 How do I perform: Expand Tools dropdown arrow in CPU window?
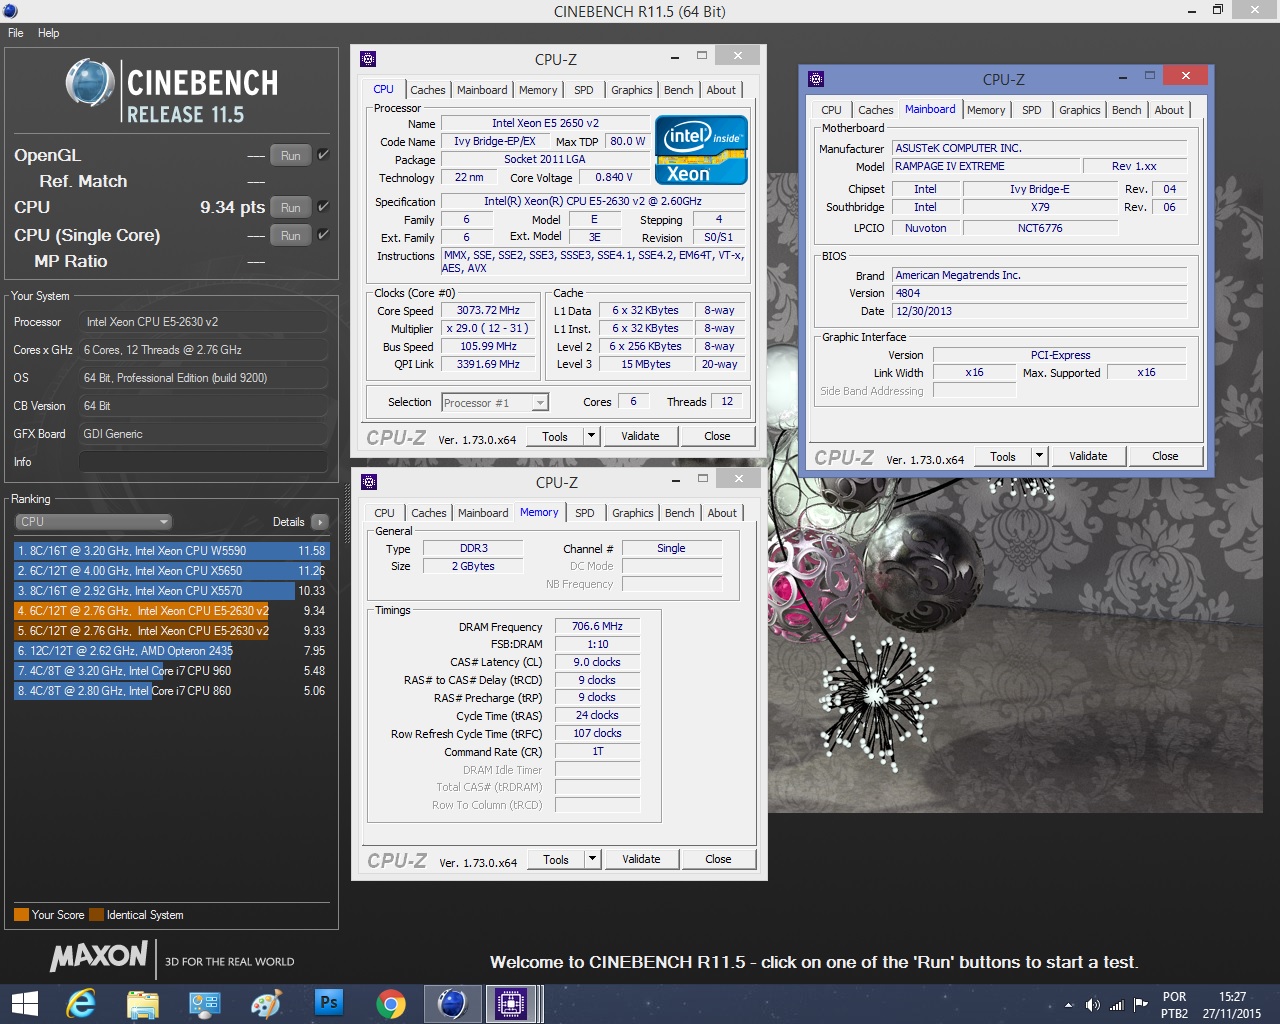(591, 436)
